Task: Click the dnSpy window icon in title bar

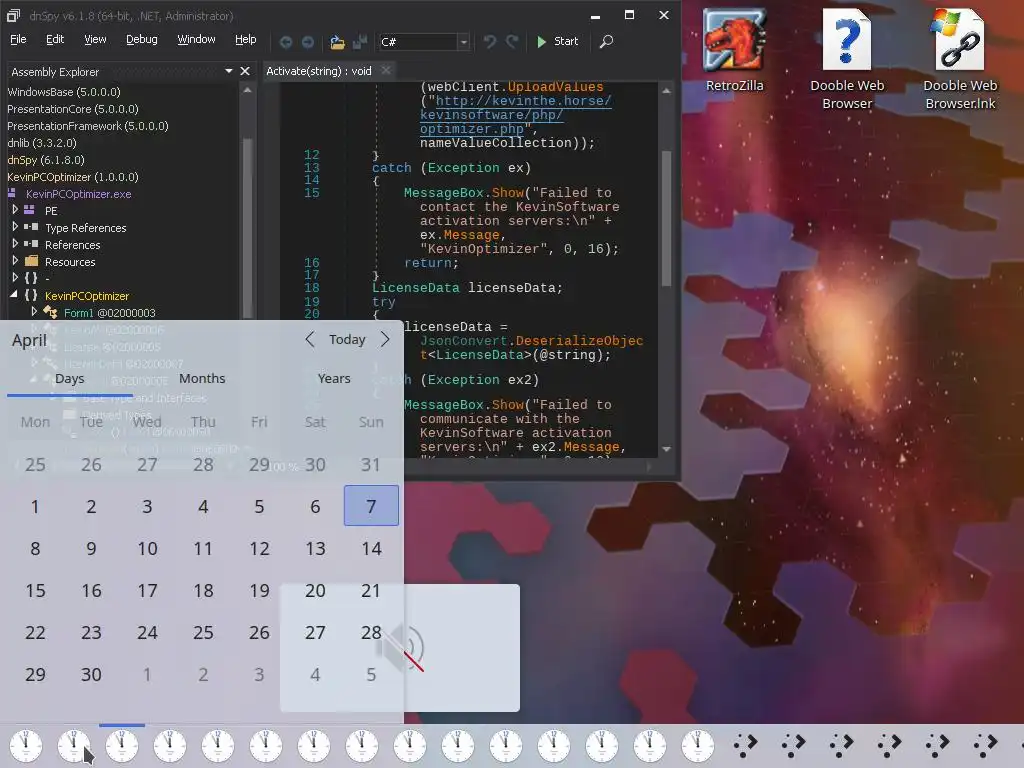Action: point(13,15)
